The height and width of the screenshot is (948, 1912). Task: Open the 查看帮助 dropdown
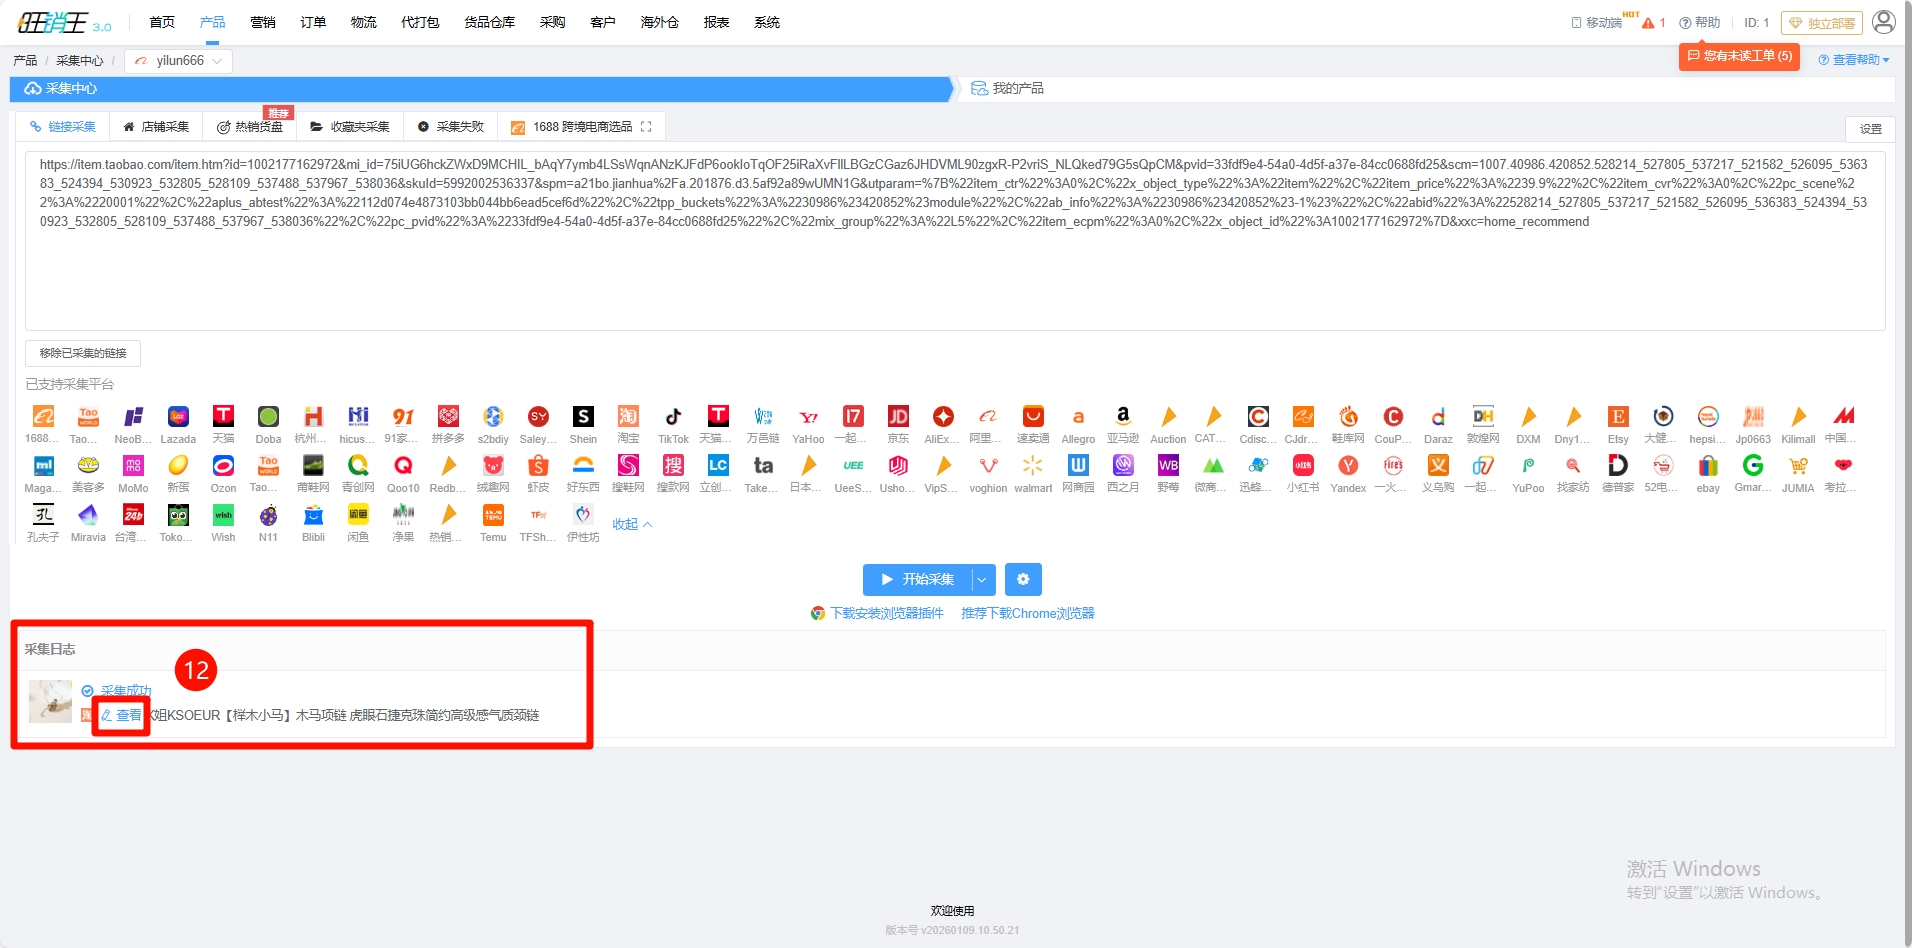[1853, 60]
